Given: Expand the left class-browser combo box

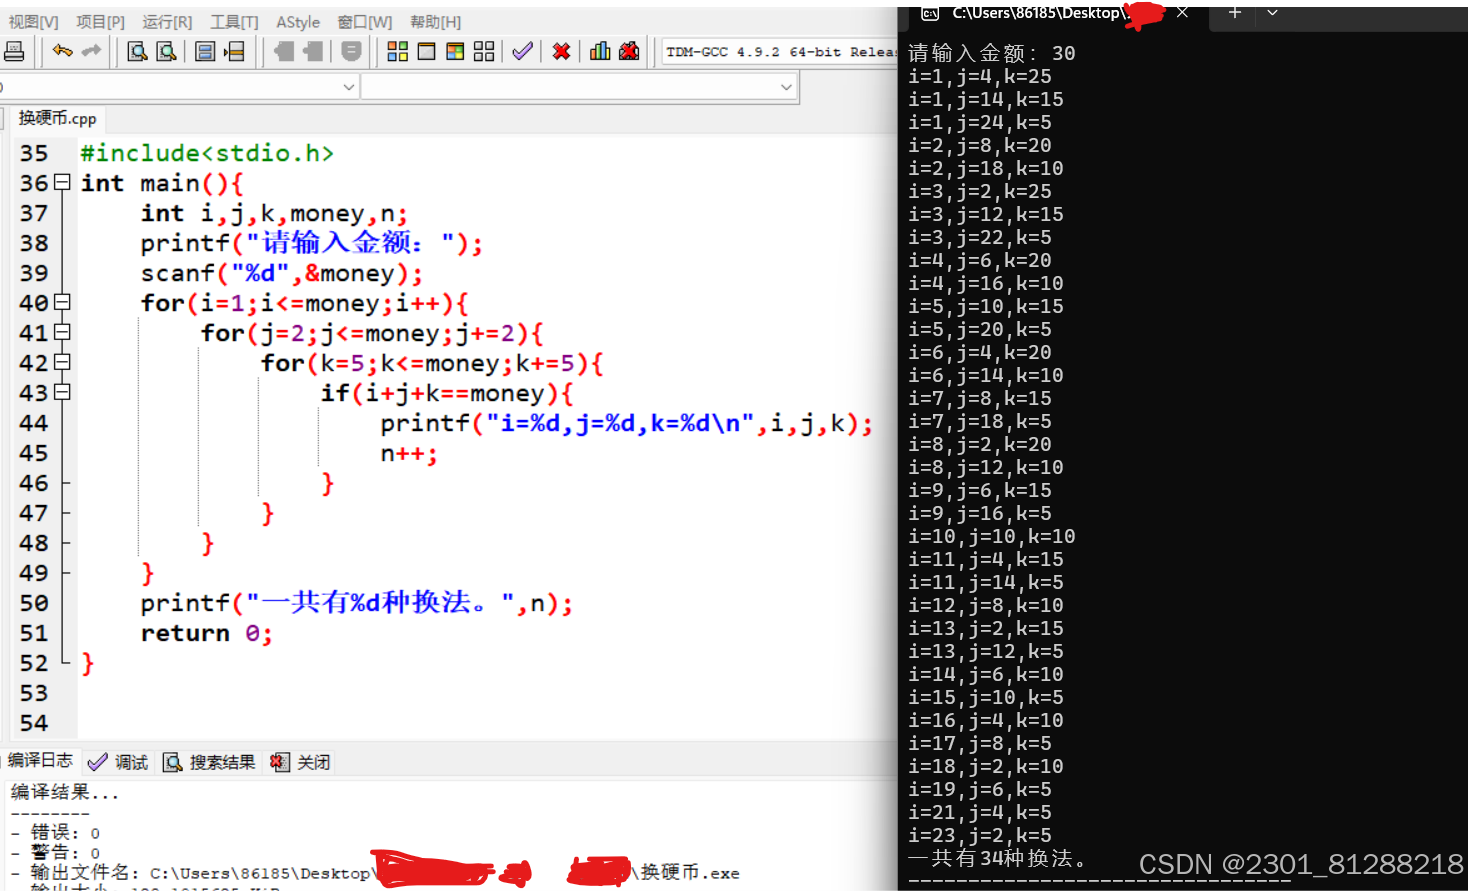Looking at the screenshot, I should pos(349,87).
